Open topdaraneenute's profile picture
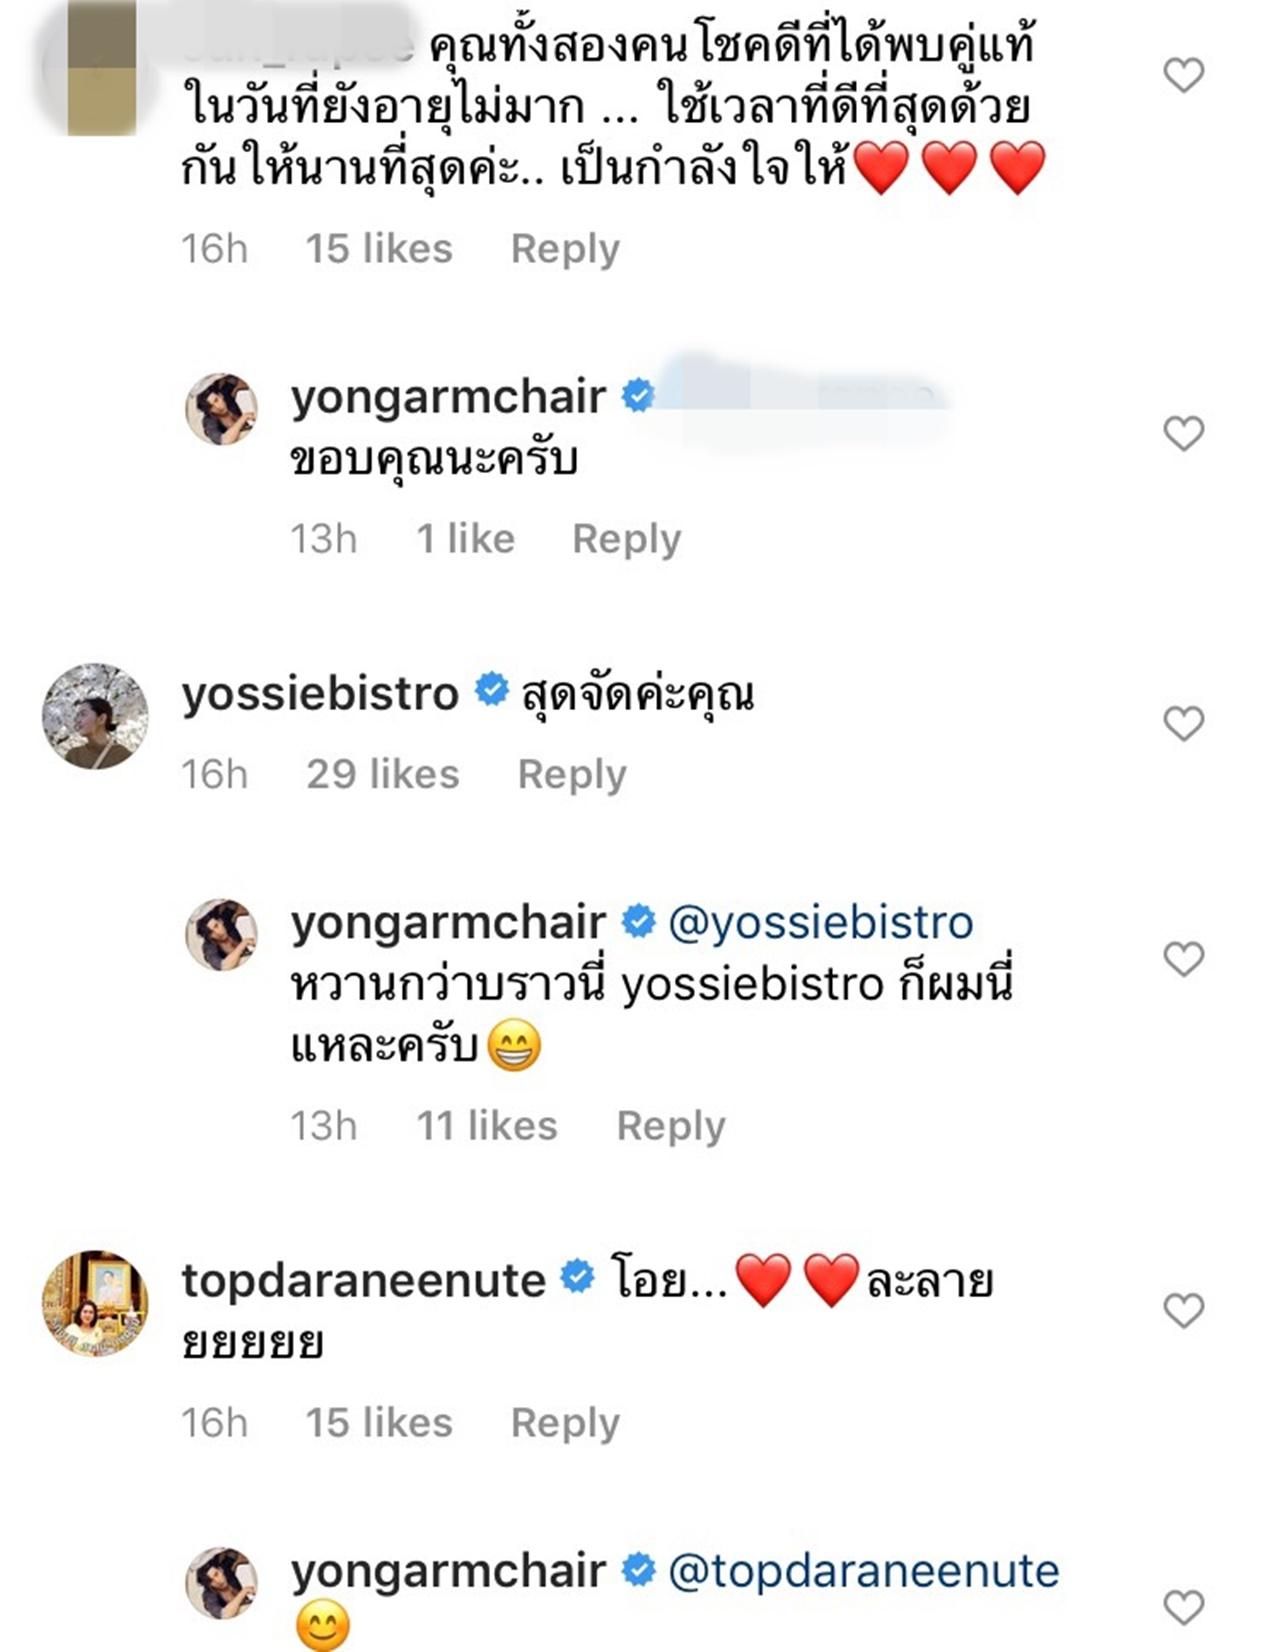This screenshot has width=1280, height=1652. coord(95,1303)
